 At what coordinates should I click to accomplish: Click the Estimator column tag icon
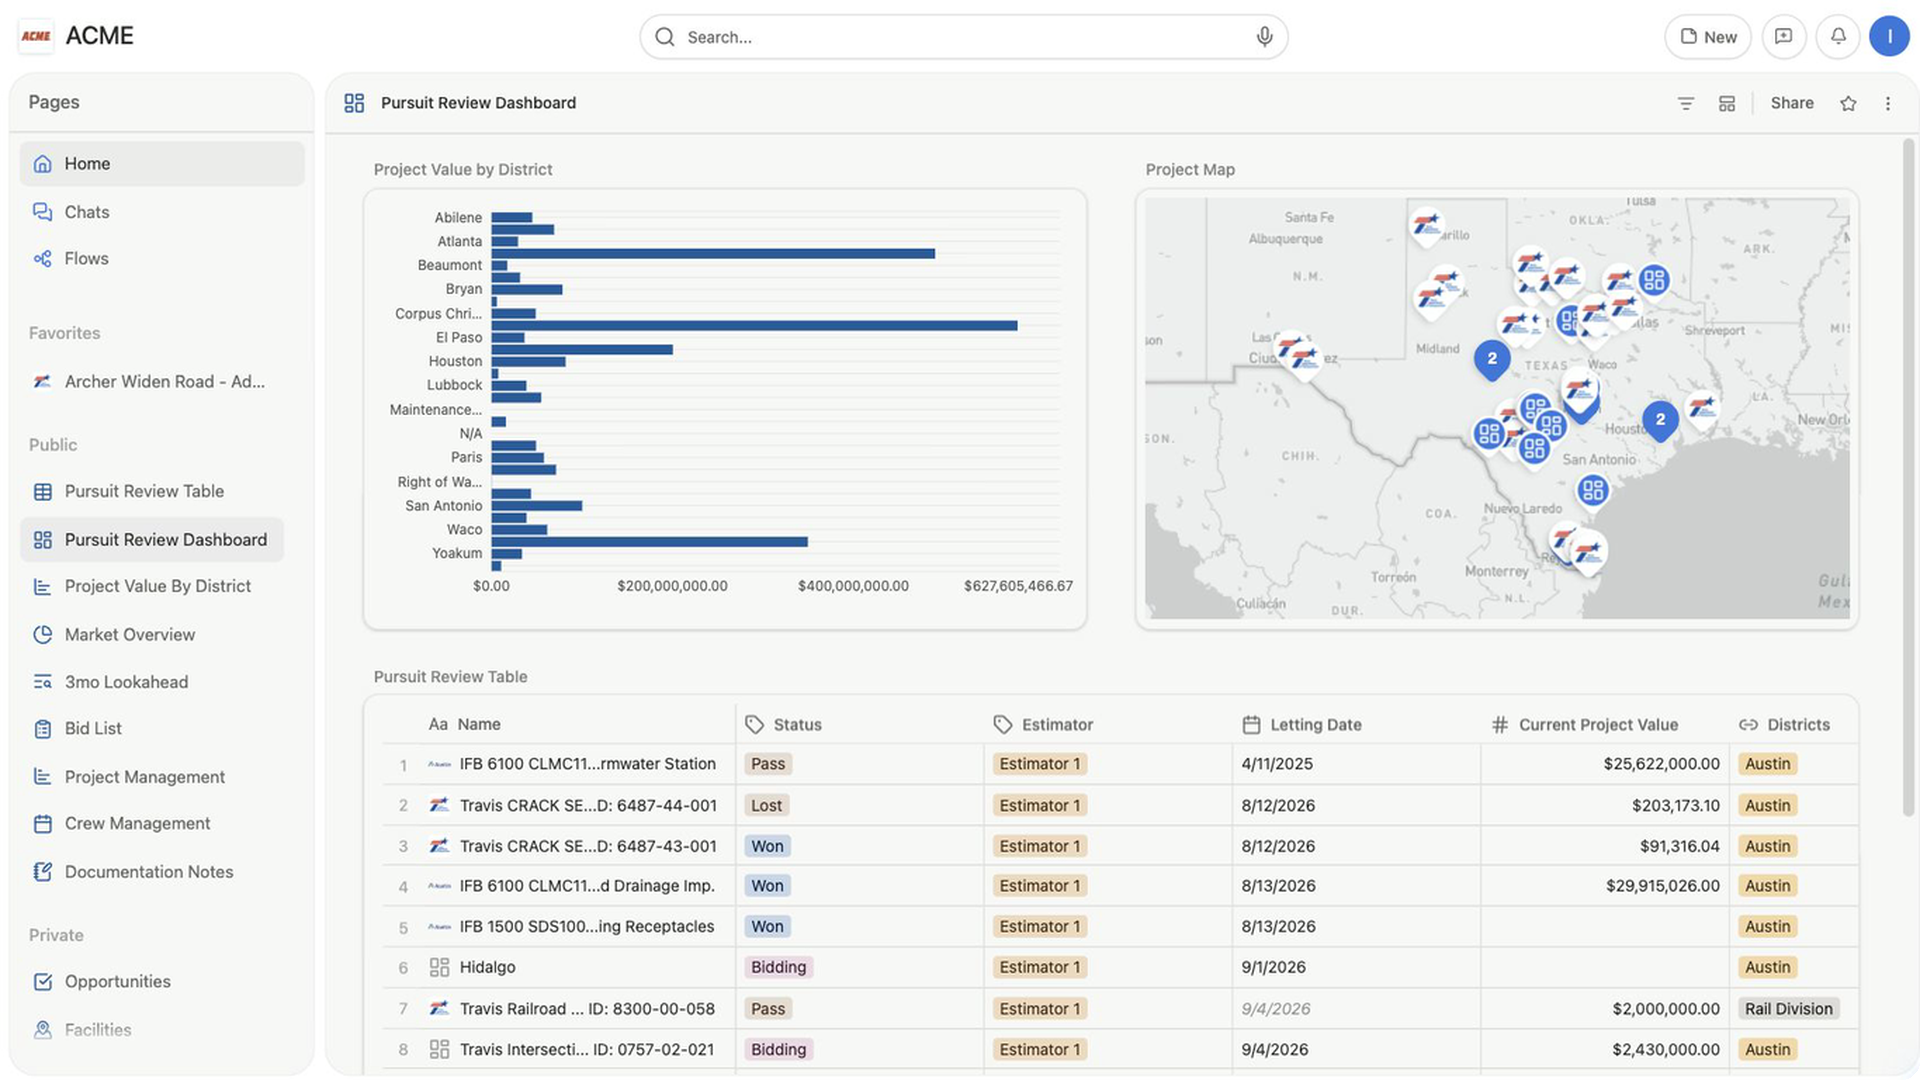pos(1003,724)
